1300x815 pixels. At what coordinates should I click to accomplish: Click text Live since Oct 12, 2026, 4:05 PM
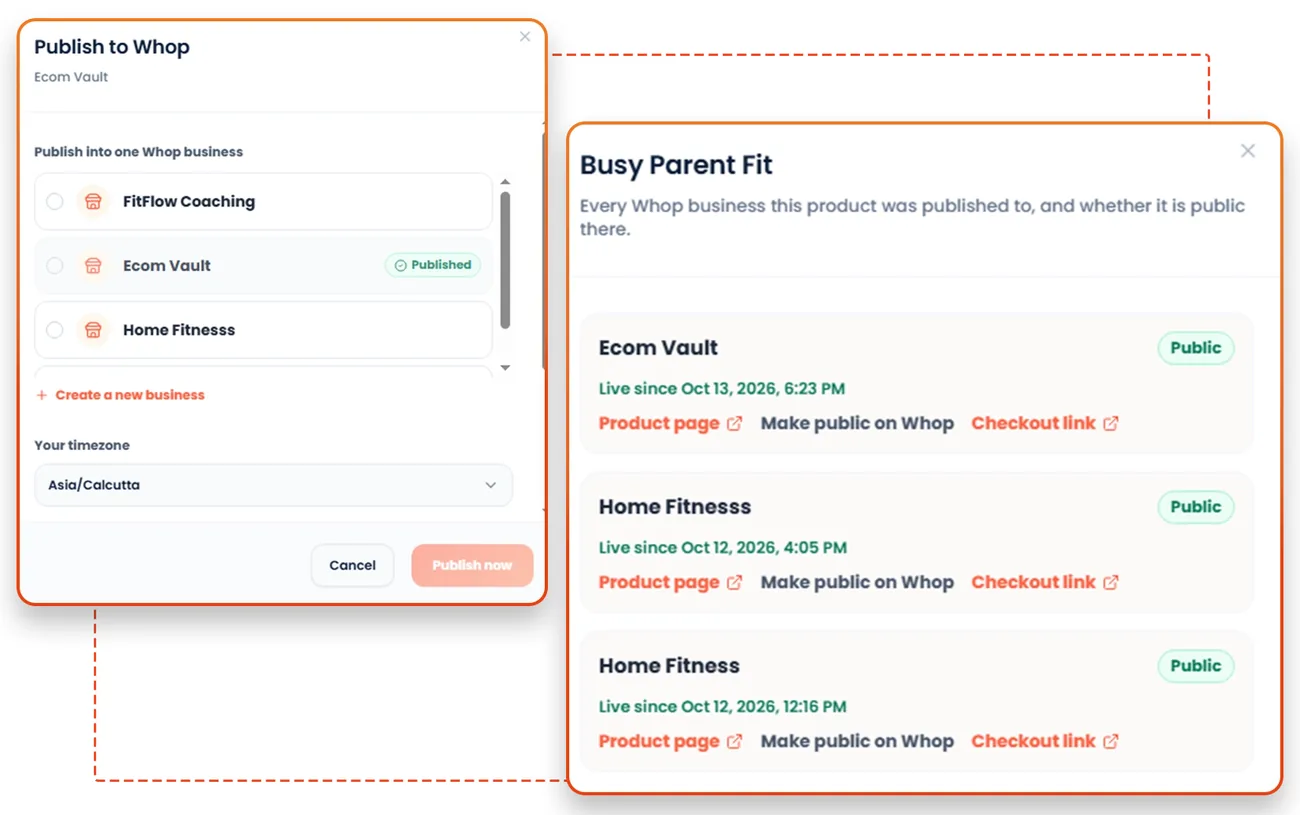(x=723, y=547)
